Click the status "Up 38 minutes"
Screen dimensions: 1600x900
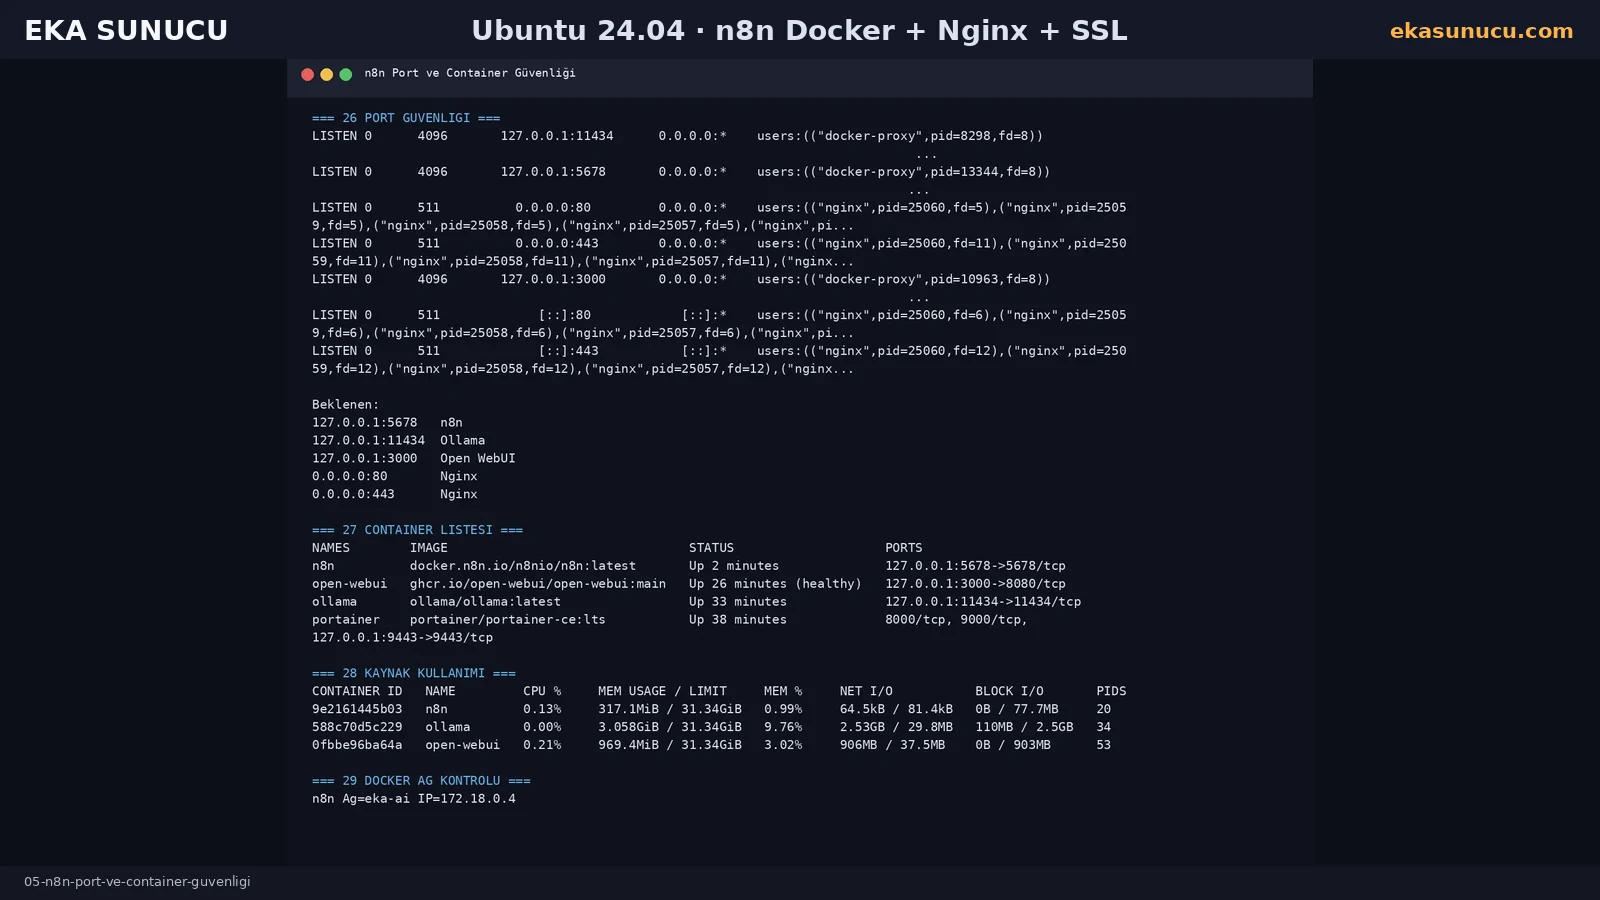[x=738, y=620]
